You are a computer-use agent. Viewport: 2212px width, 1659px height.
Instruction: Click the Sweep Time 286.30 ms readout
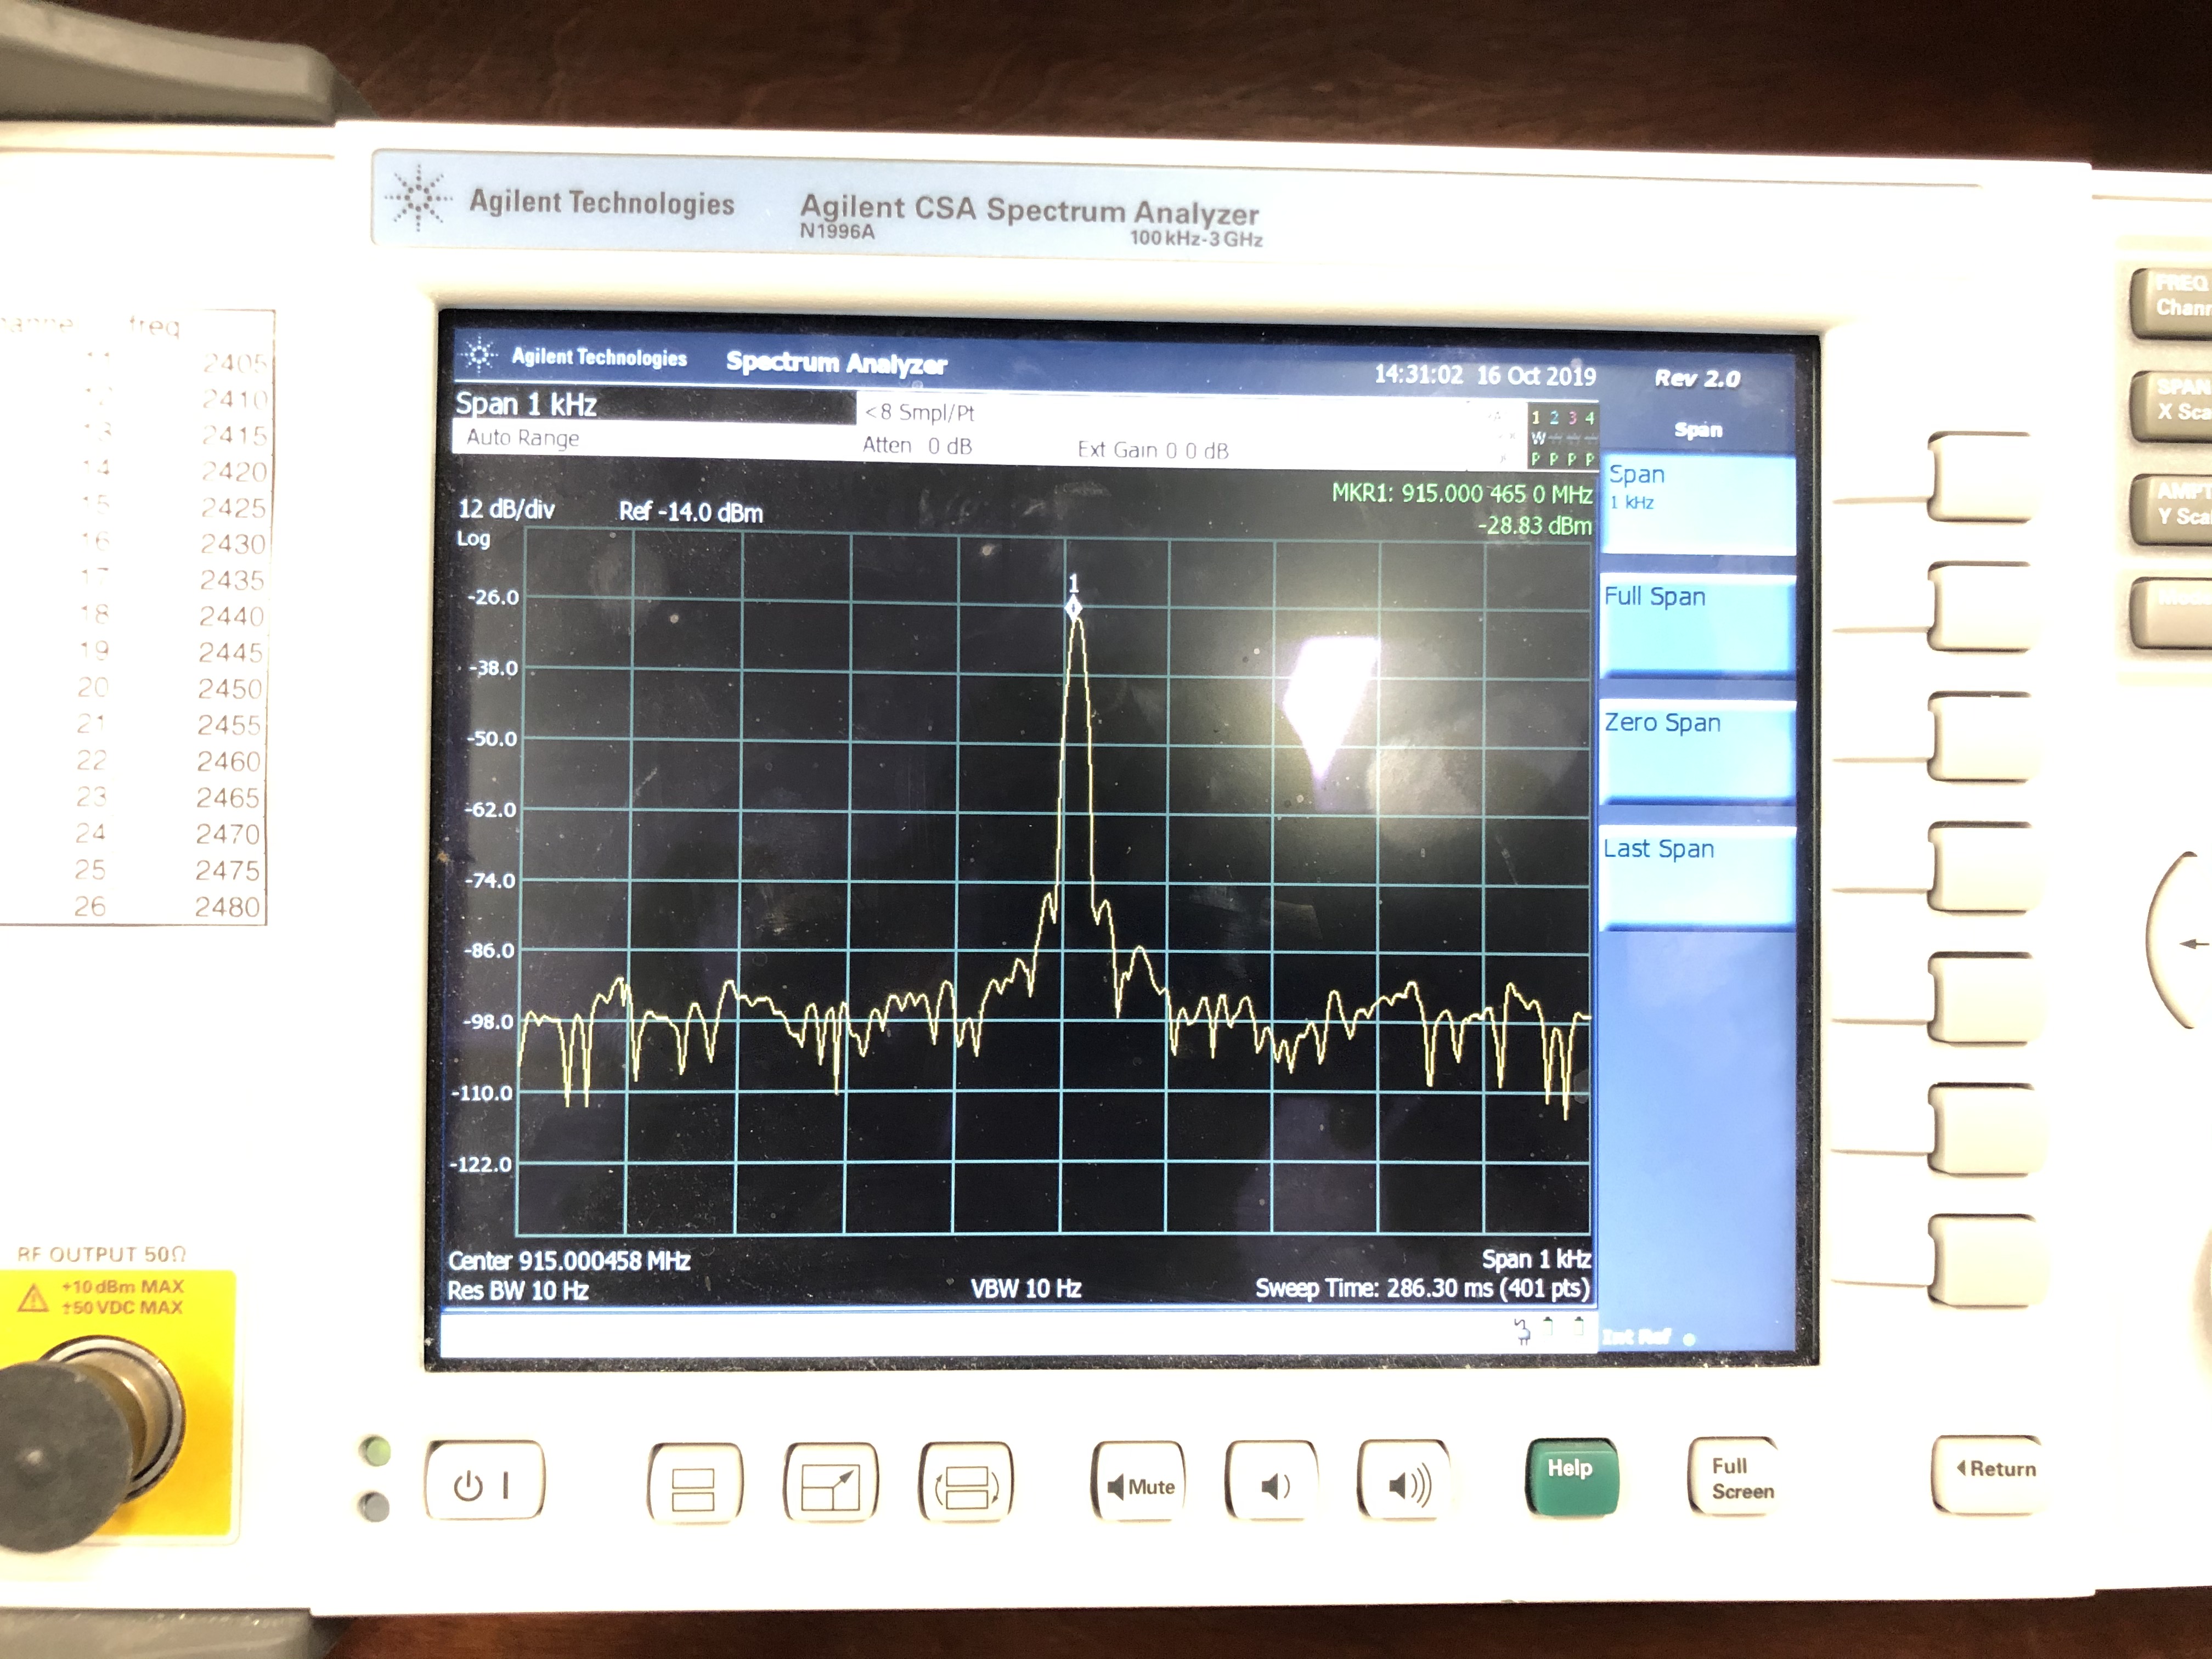(1422, 1288)
